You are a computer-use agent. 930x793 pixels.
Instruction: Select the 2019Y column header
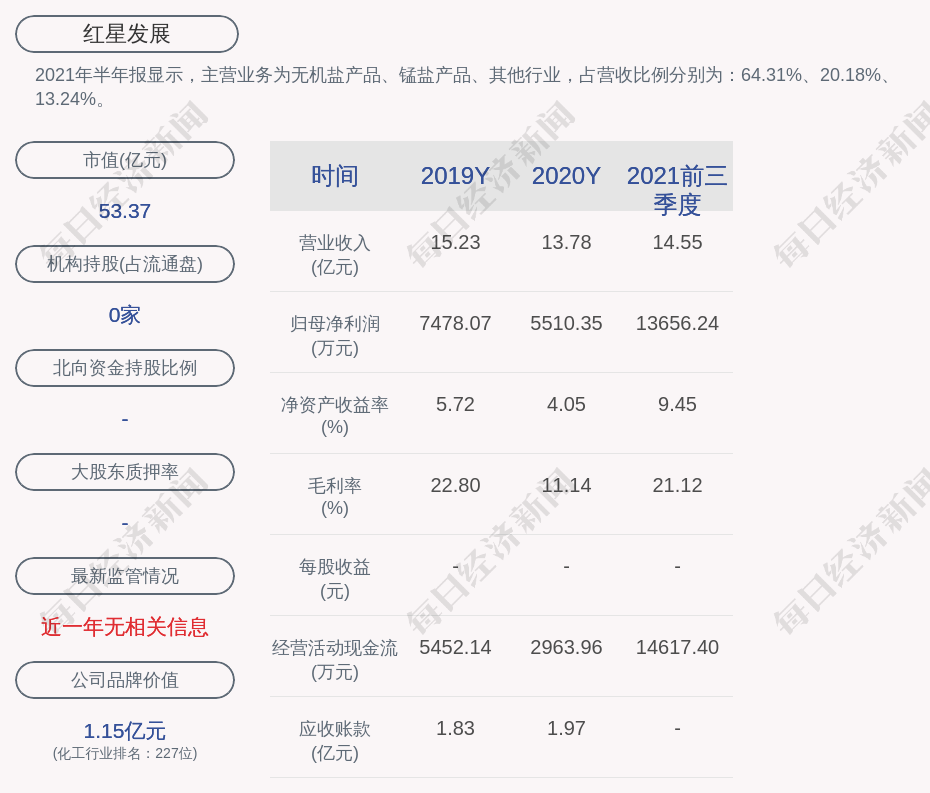[455, 176]
